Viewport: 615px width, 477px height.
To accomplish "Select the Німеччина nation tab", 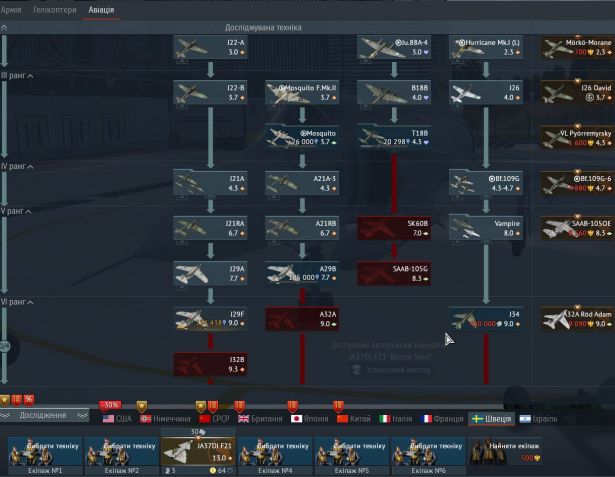I will 166,419.
